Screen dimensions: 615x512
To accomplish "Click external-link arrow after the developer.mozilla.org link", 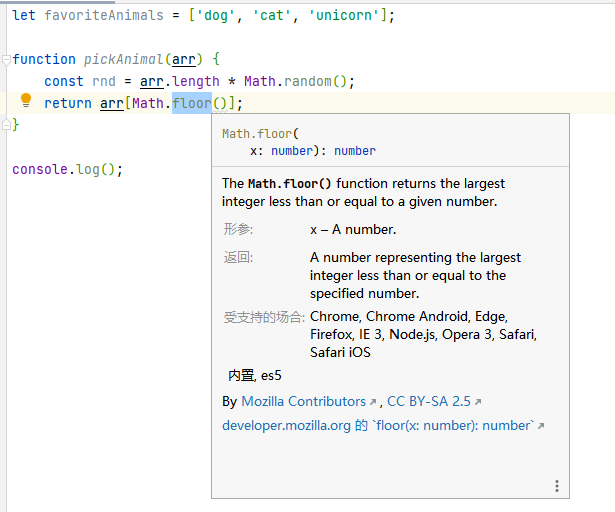I will click(x=541, y=426).
